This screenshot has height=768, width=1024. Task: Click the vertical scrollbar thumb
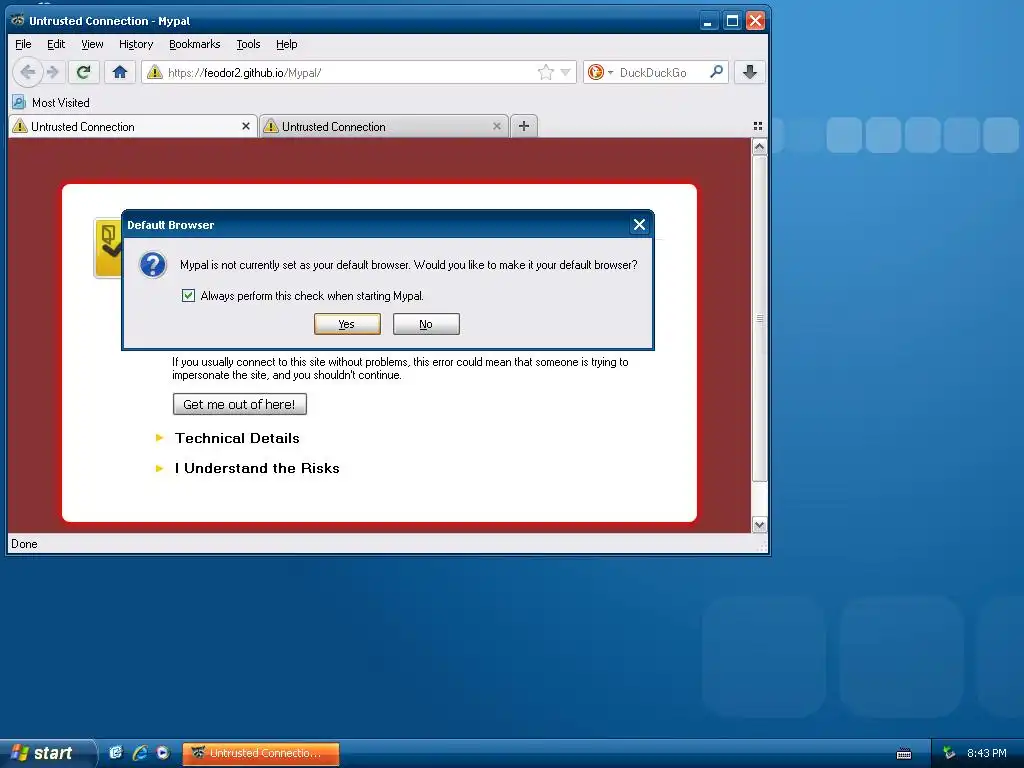click(759, 319)
